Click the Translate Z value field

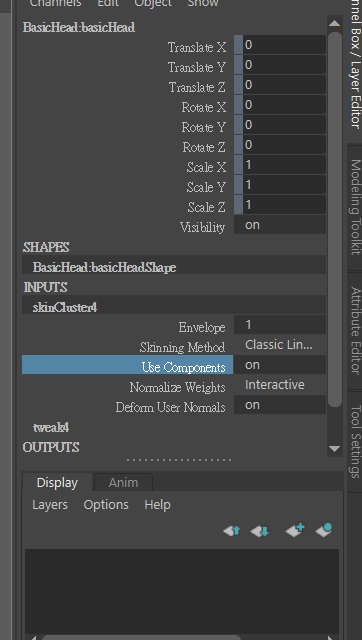click(x=284, y=85)
